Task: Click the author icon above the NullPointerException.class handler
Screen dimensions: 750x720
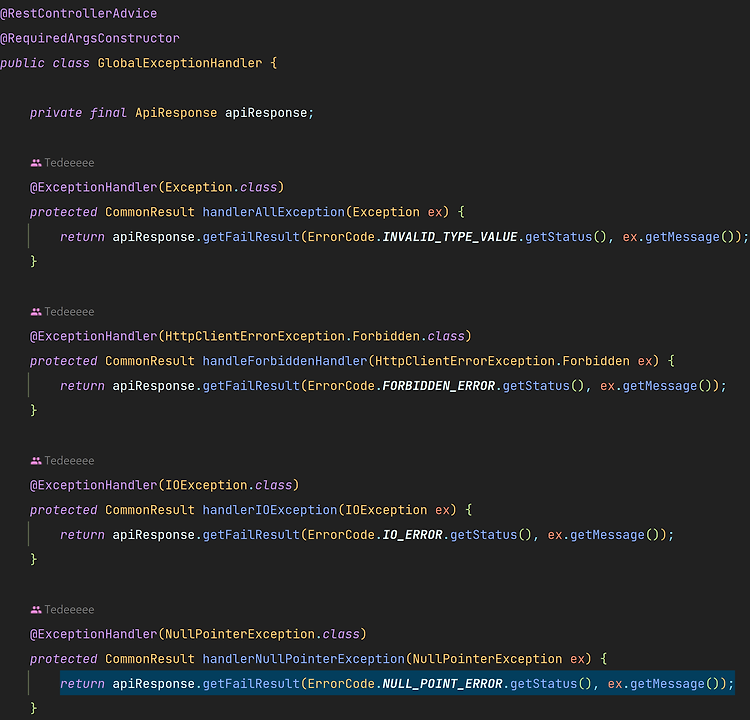Action: coord(36,609)
